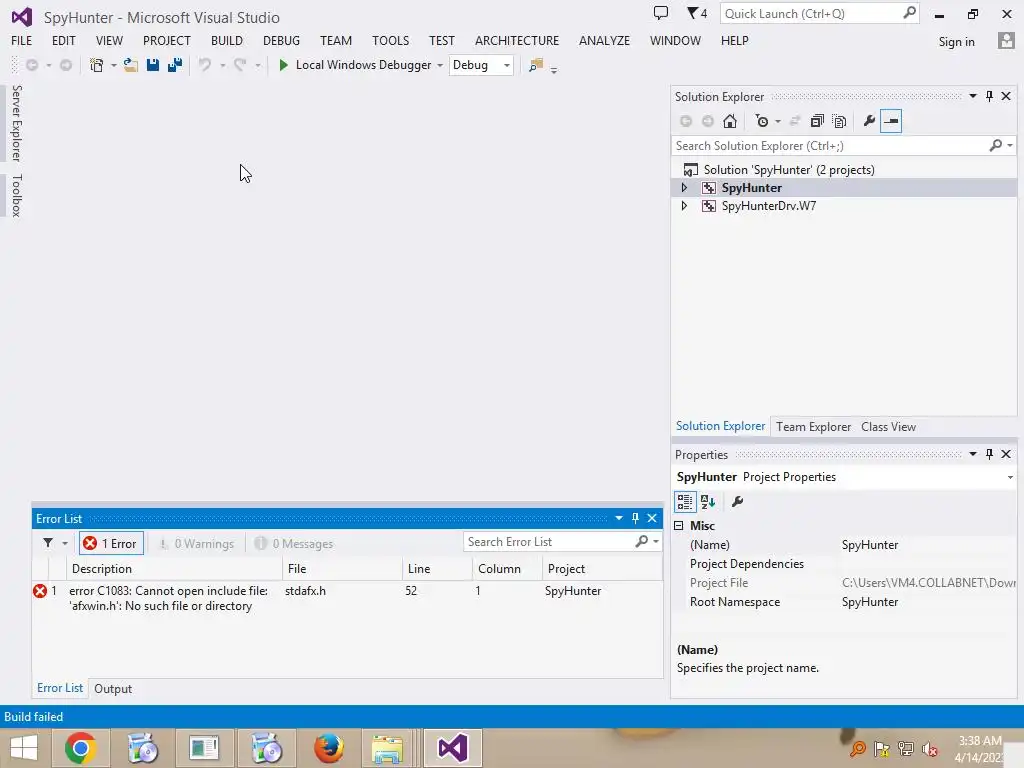Viewport: 1024px width, 768px height.
Task: Toggle the 1 Error filter button
Action: coord(111,543)
